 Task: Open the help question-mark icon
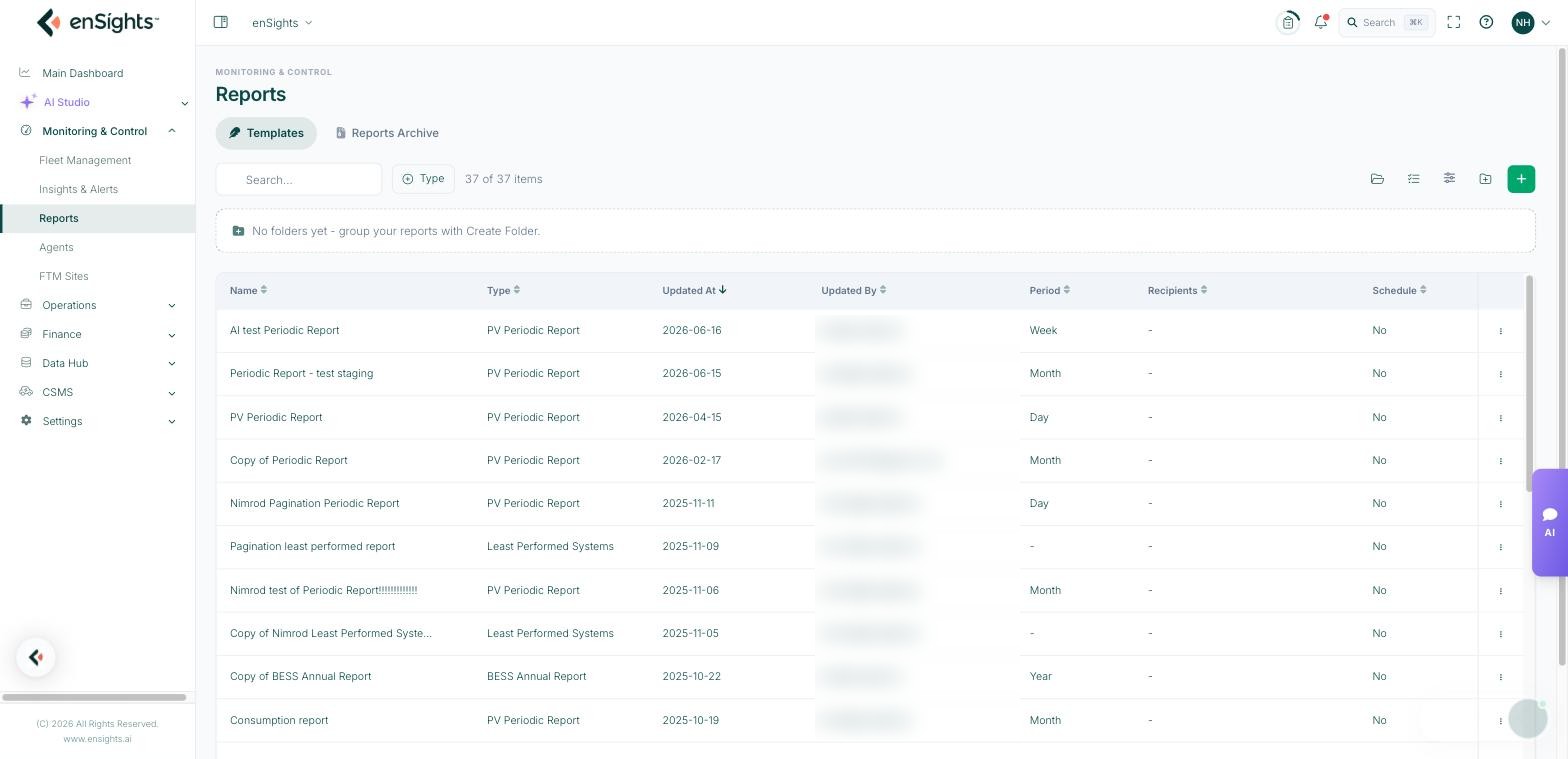pyautogui.click(x=1486, y=22)
